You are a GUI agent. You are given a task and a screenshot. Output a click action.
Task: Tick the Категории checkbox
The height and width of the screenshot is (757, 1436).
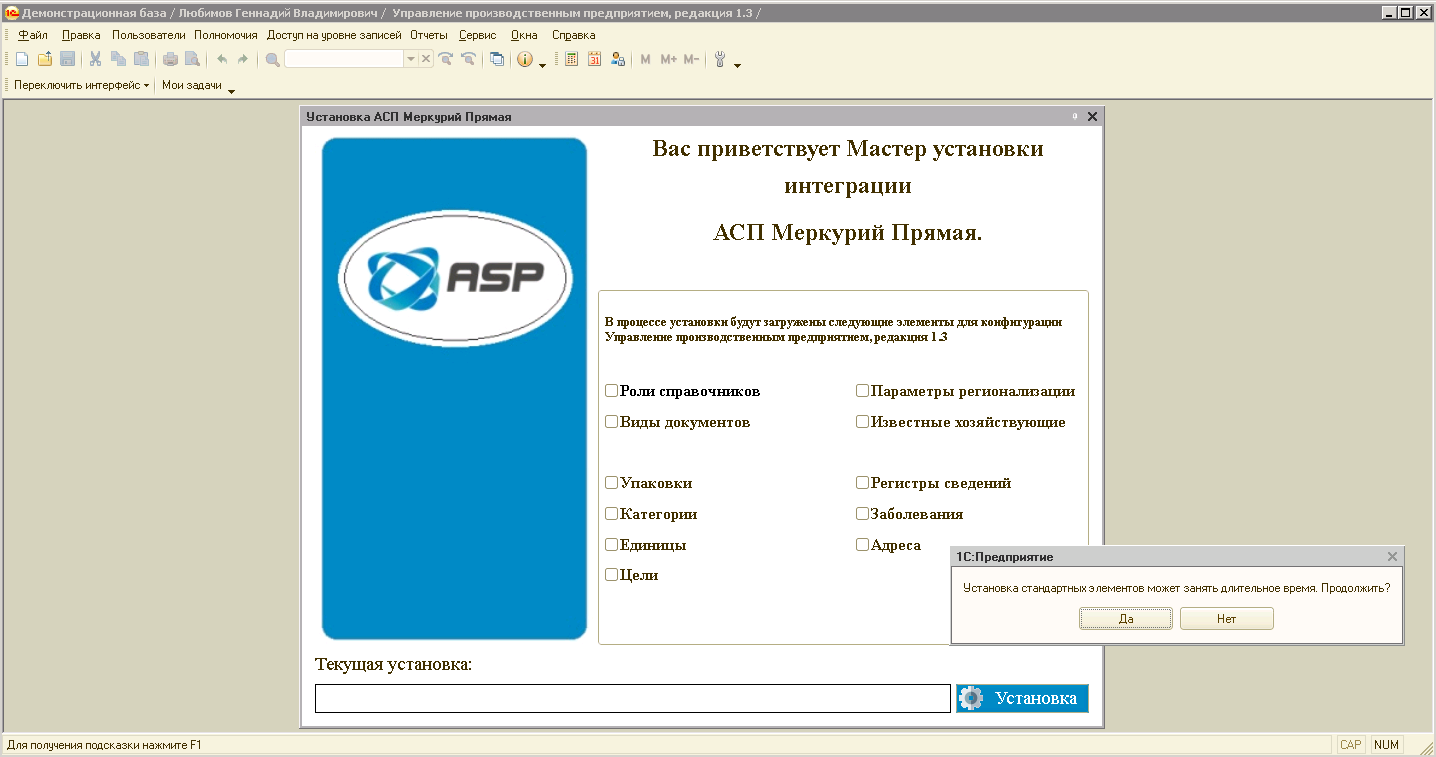click(x=611, y=514)
